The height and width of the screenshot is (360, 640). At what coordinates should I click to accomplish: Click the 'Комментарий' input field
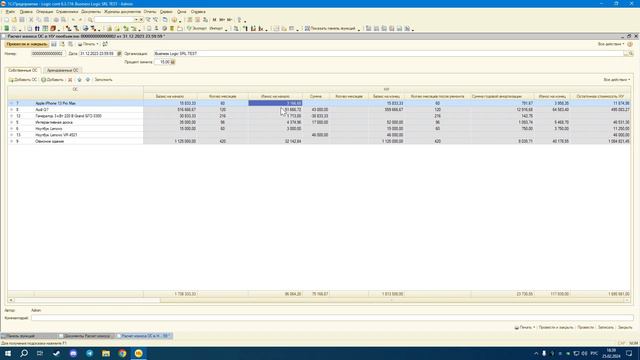pos(332,318)
